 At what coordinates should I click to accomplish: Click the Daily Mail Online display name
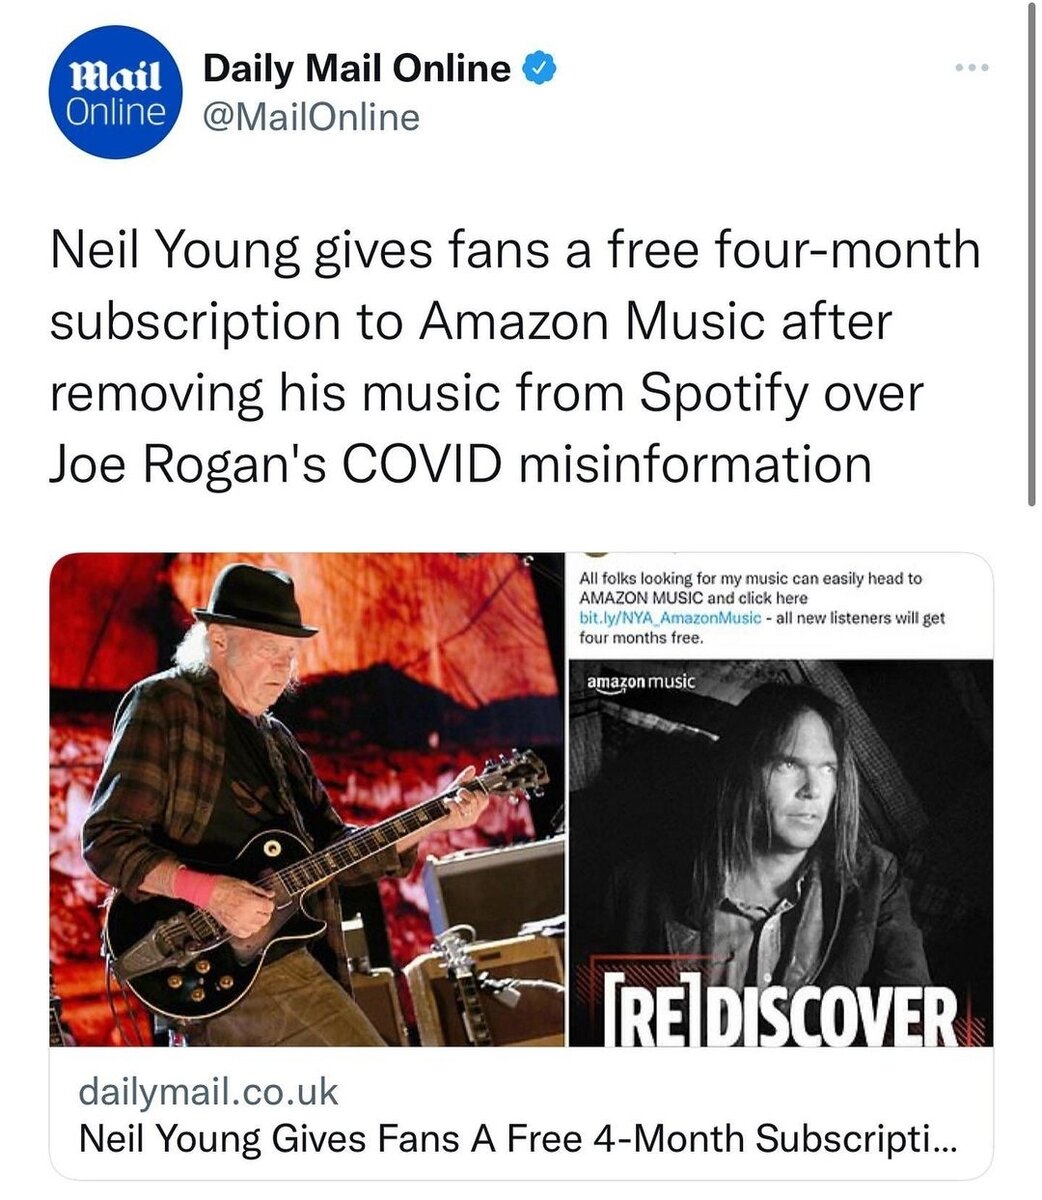357,69
